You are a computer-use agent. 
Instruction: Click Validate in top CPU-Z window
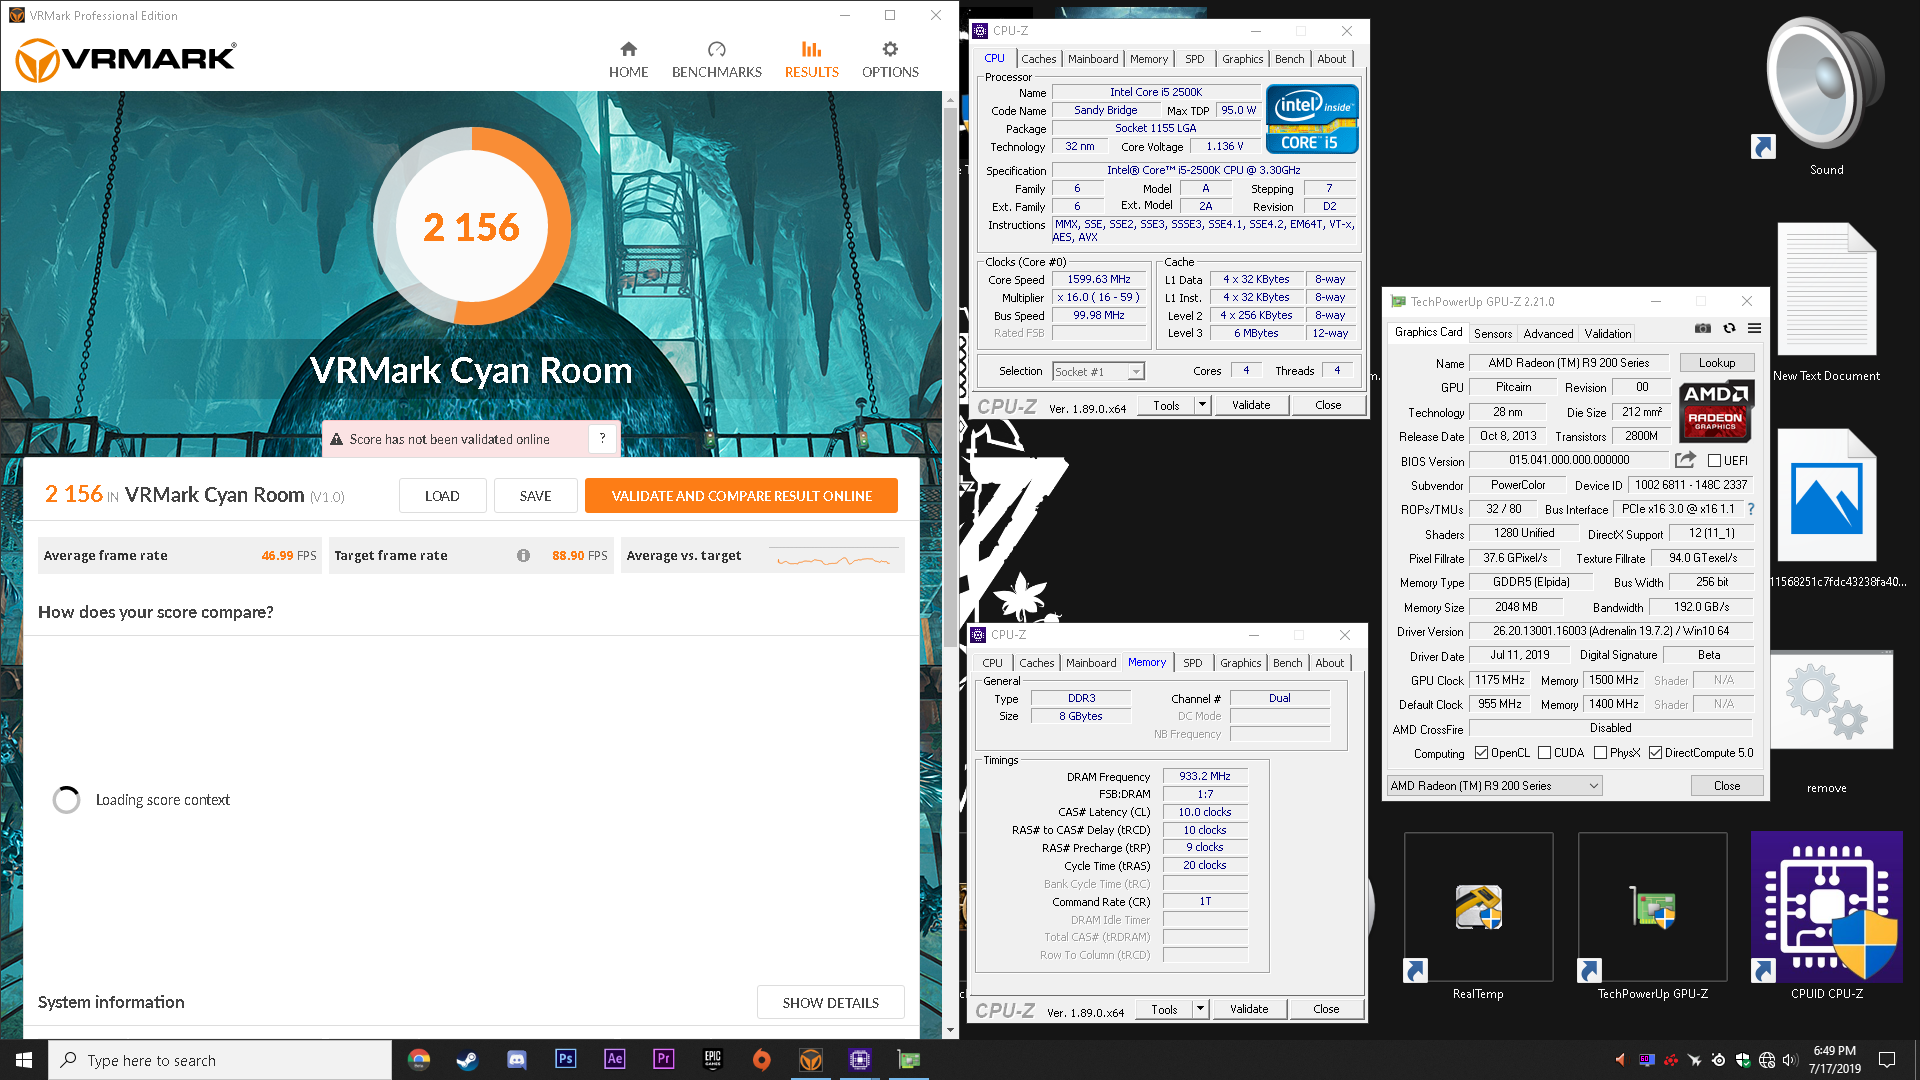tap(1251, 405)
